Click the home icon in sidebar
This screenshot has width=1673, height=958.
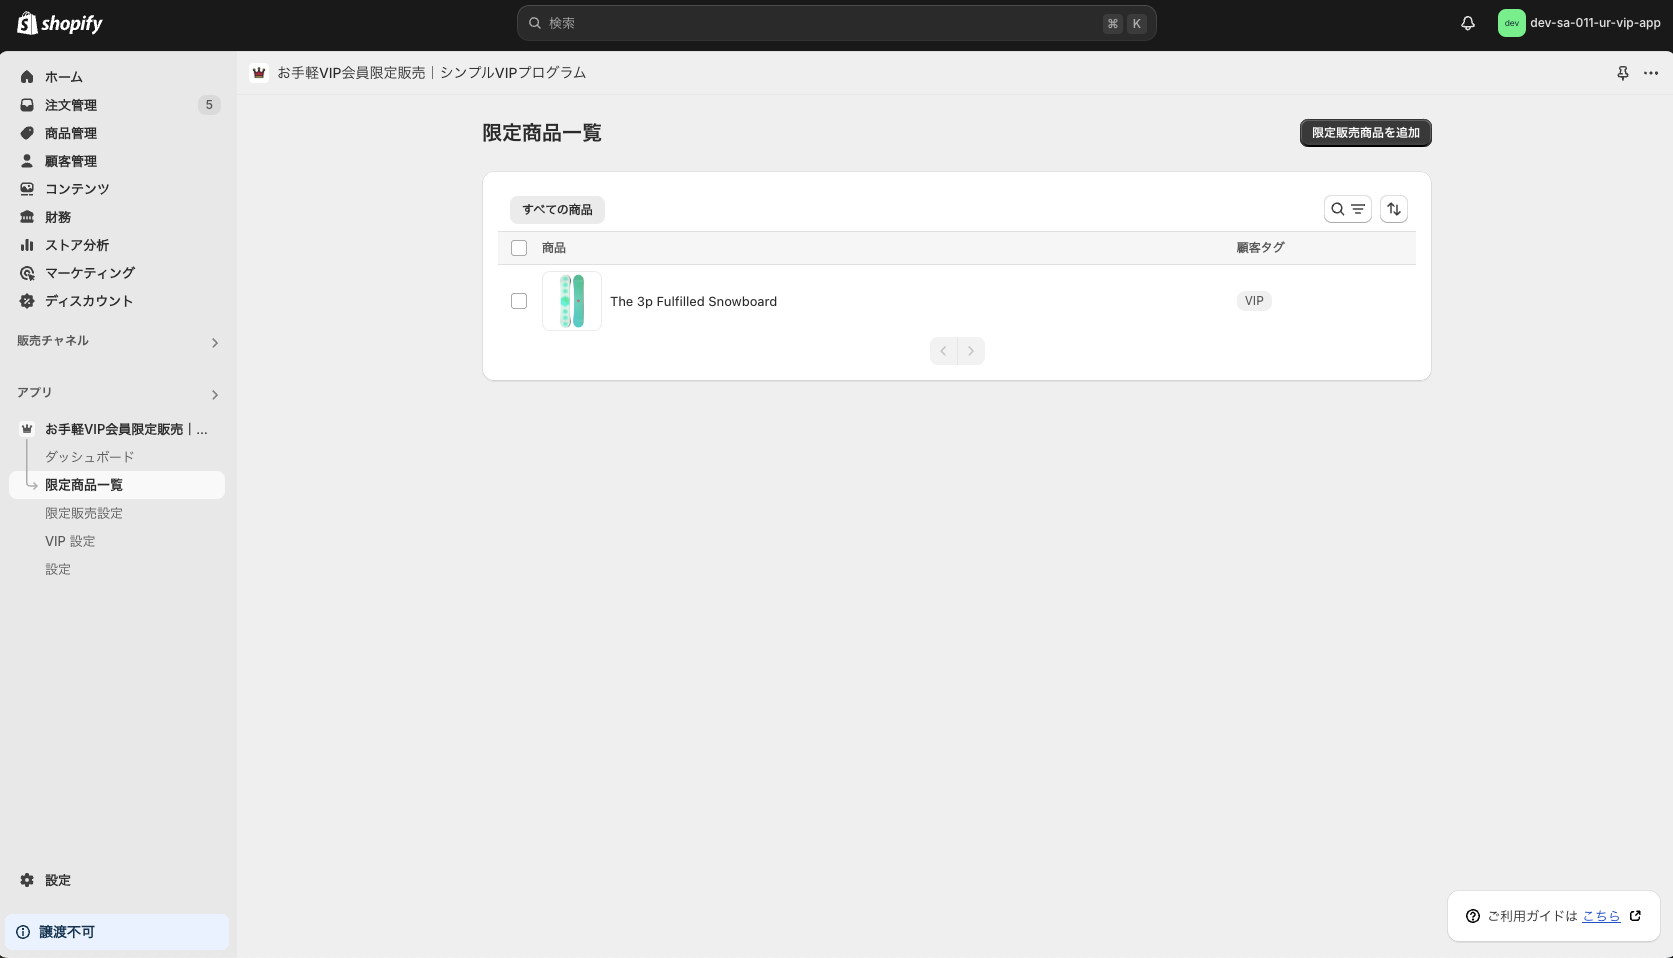(x=27, y=77)
